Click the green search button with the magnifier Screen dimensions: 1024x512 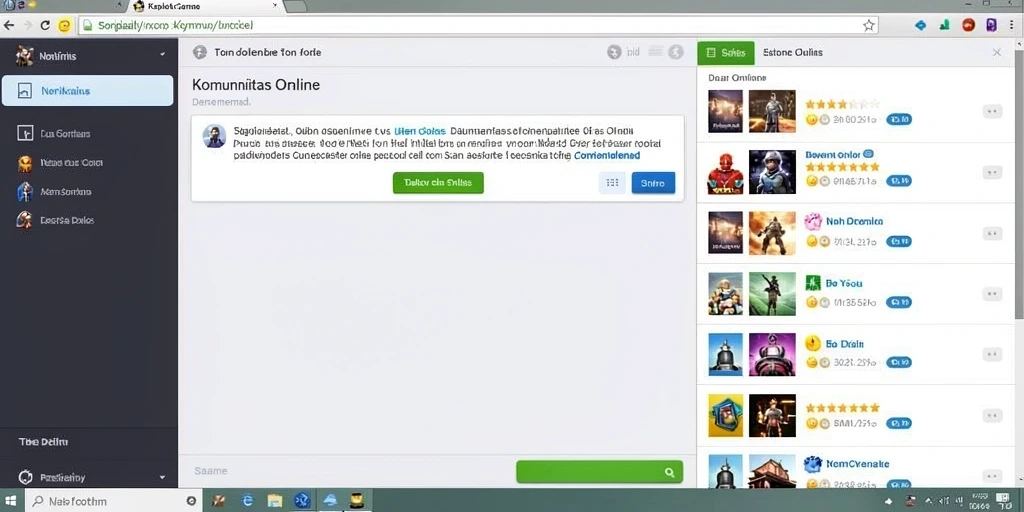pos(599,472)
